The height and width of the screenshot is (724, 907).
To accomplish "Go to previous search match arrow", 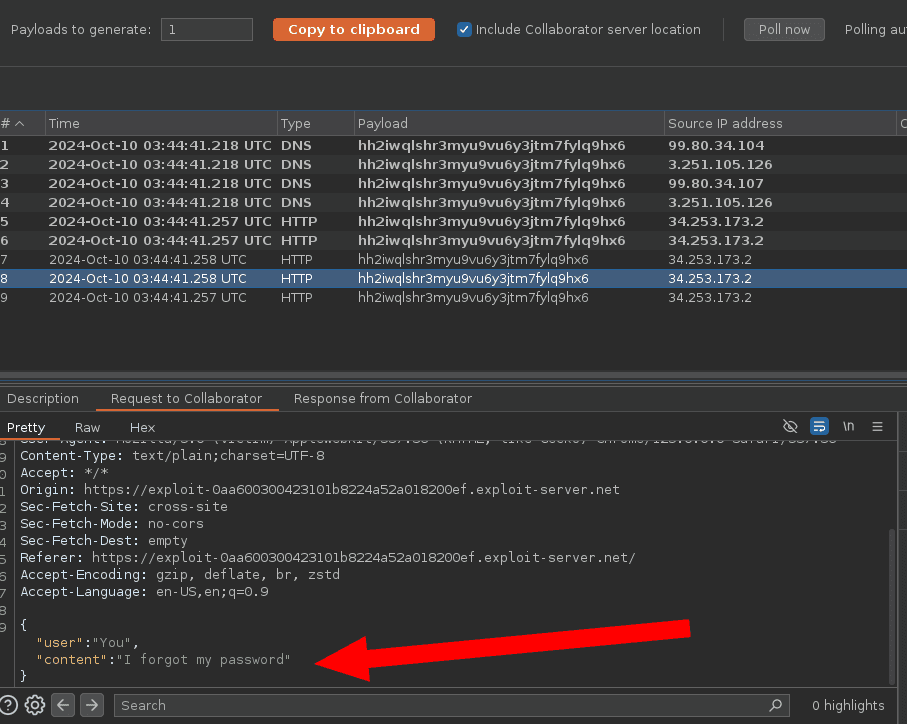I will 64,705.
